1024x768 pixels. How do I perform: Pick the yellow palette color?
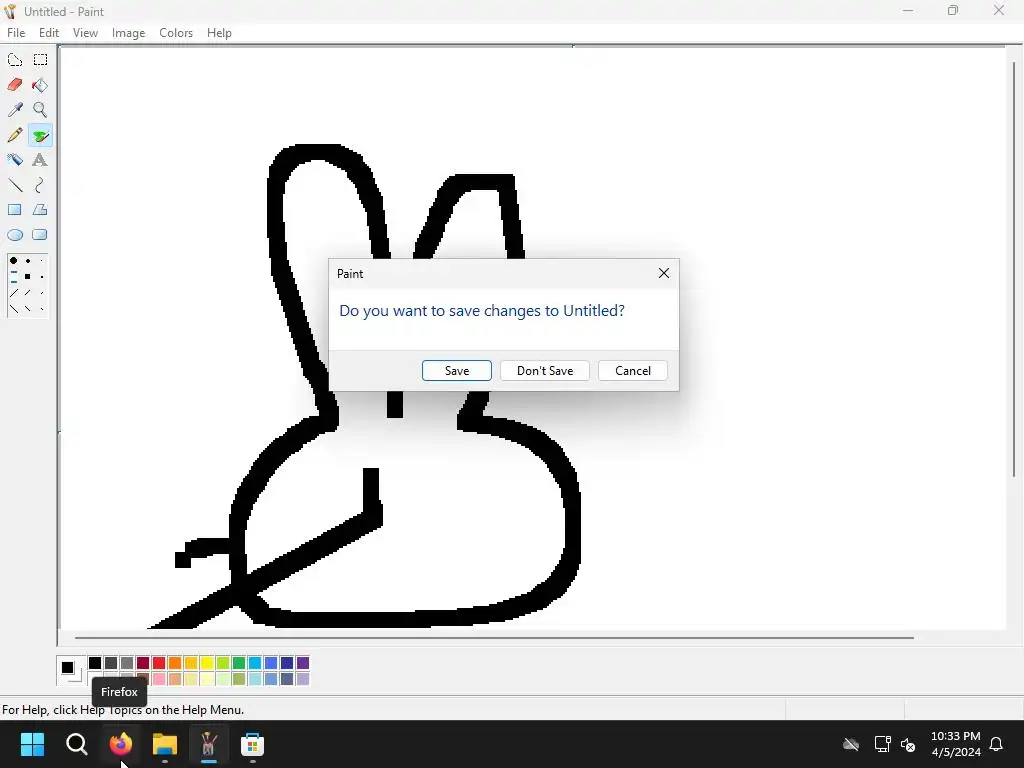tap(206, 663)
